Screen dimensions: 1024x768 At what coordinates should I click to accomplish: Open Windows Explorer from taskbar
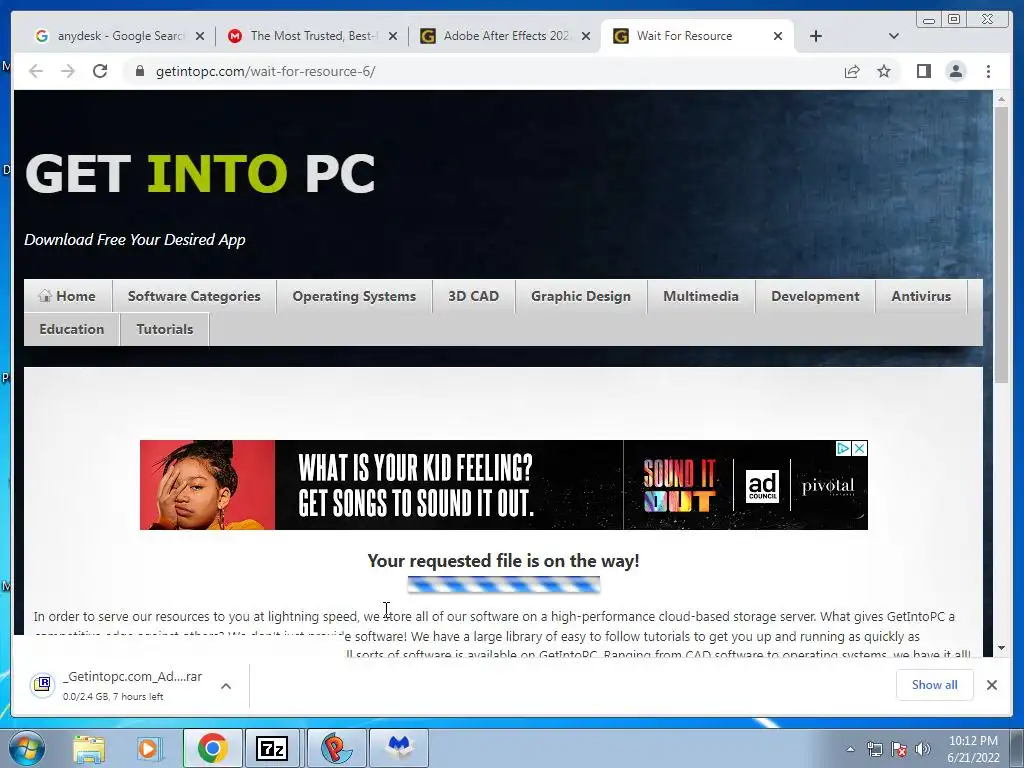[89, 748]
